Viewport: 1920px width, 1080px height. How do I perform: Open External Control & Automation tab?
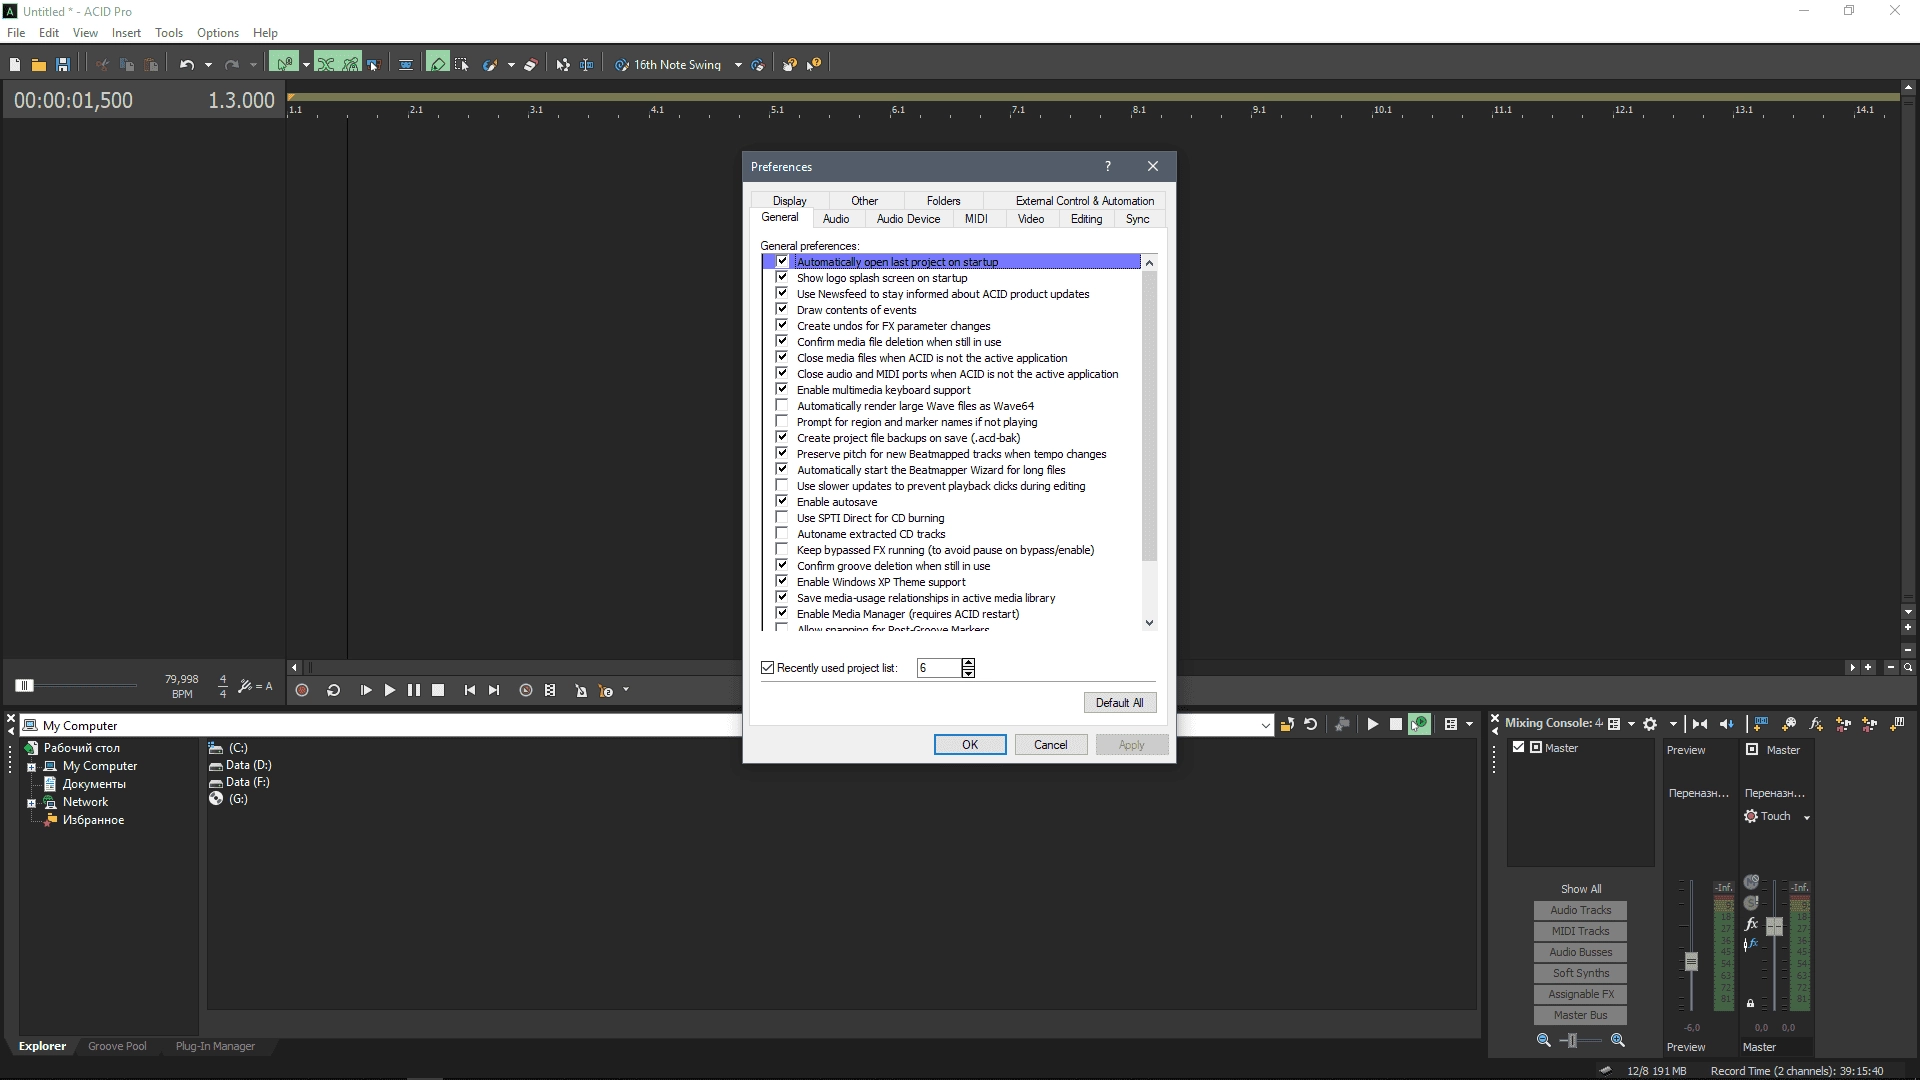click(x=1084, y=201)
